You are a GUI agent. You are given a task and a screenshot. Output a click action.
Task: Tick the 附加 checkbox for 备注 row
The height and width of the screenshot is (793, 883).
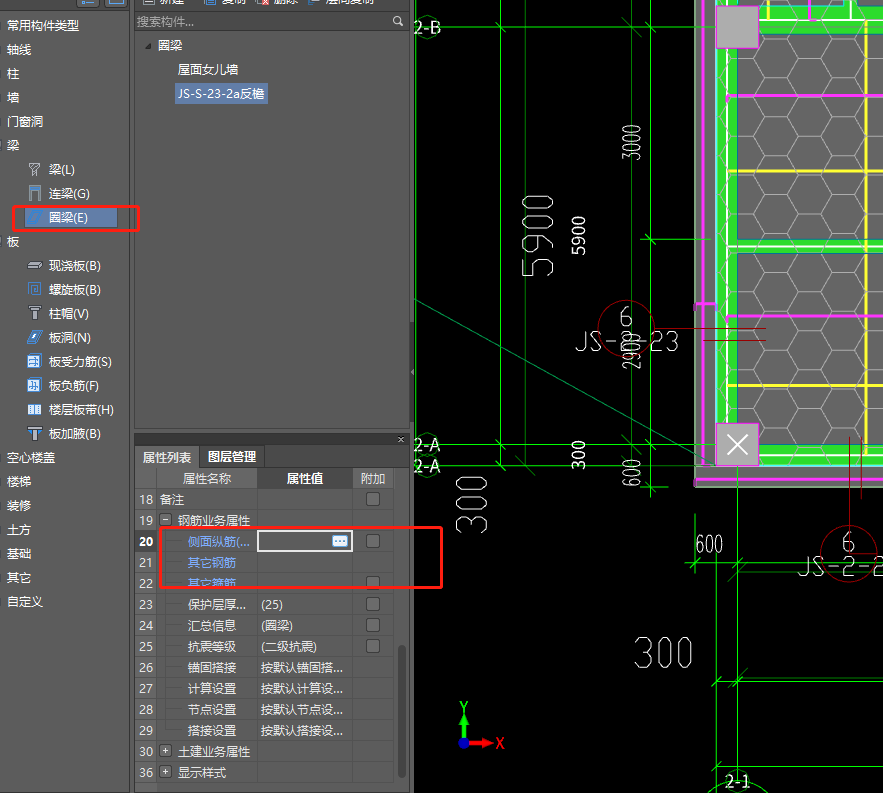click(x=373, y=499)
